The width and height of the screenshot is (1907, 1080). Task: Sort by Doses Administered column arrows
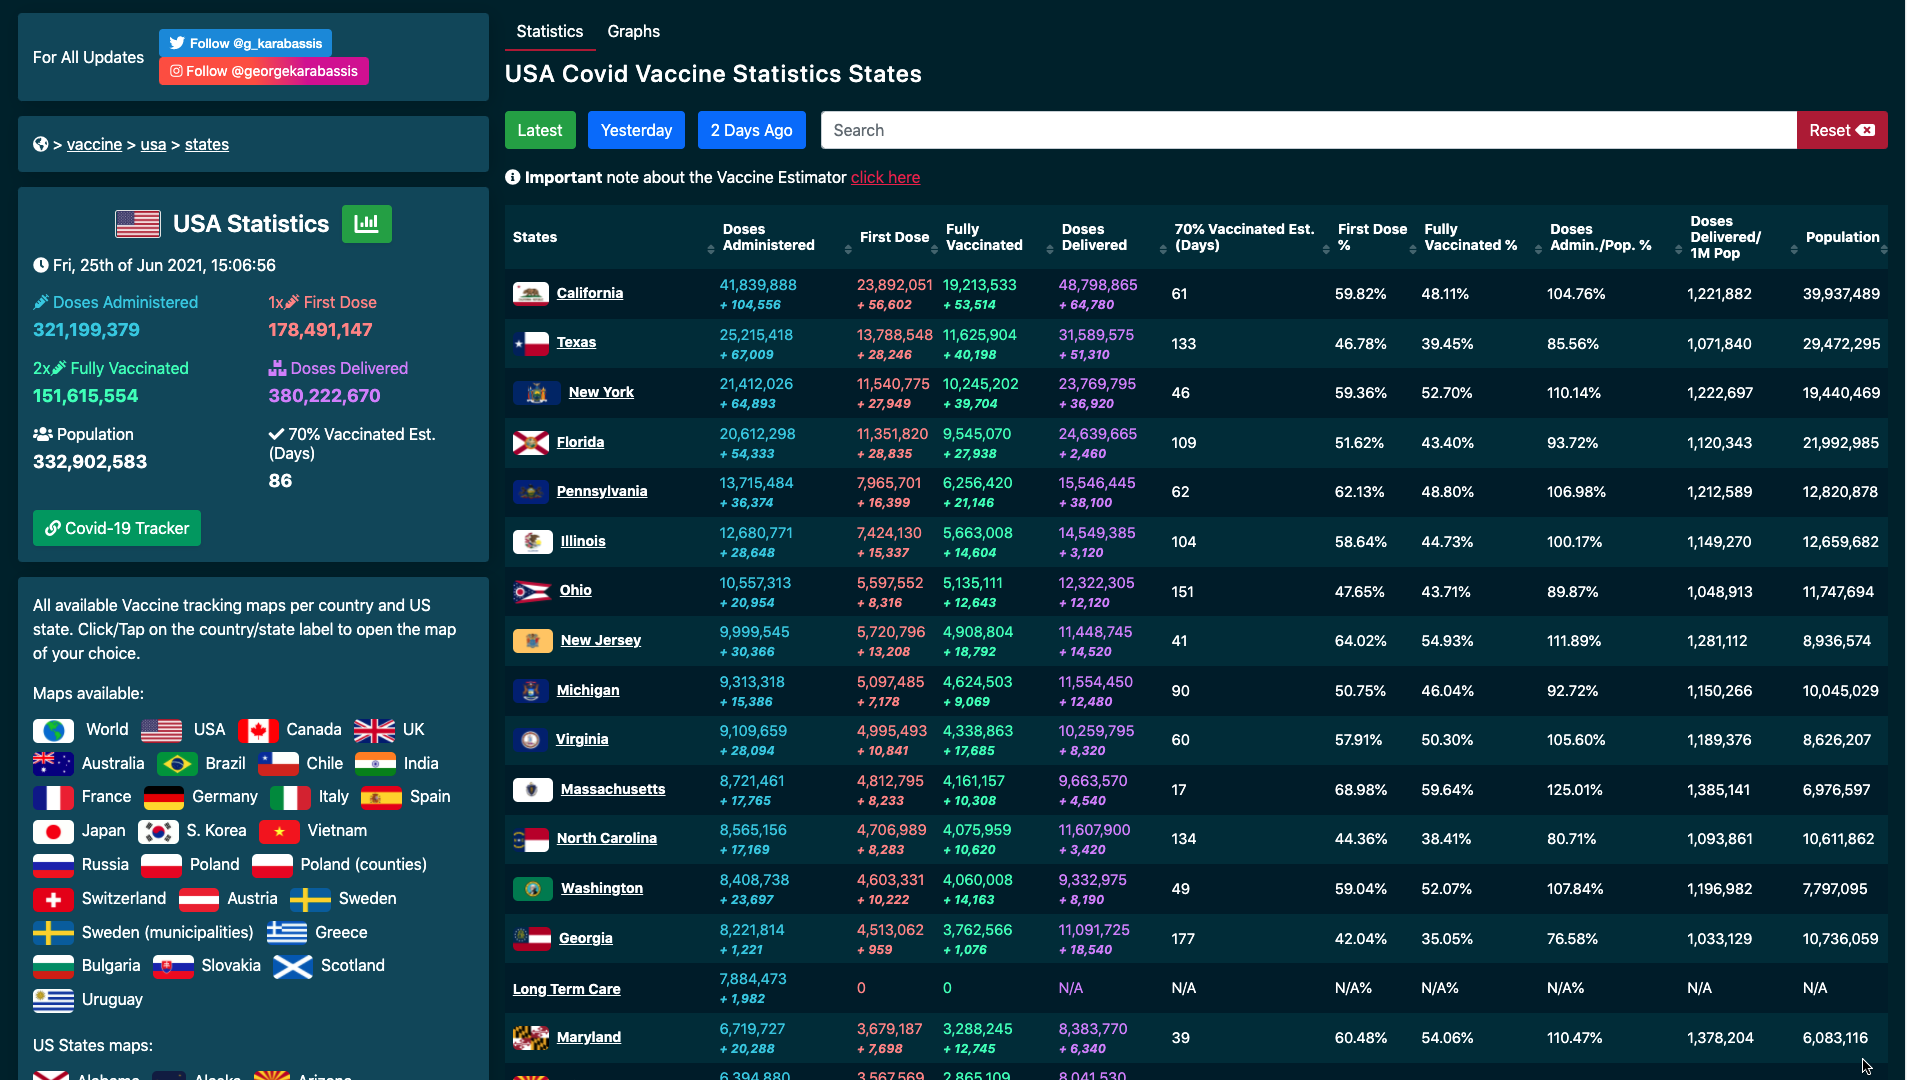pyautogui.click(x=848, y=249)
